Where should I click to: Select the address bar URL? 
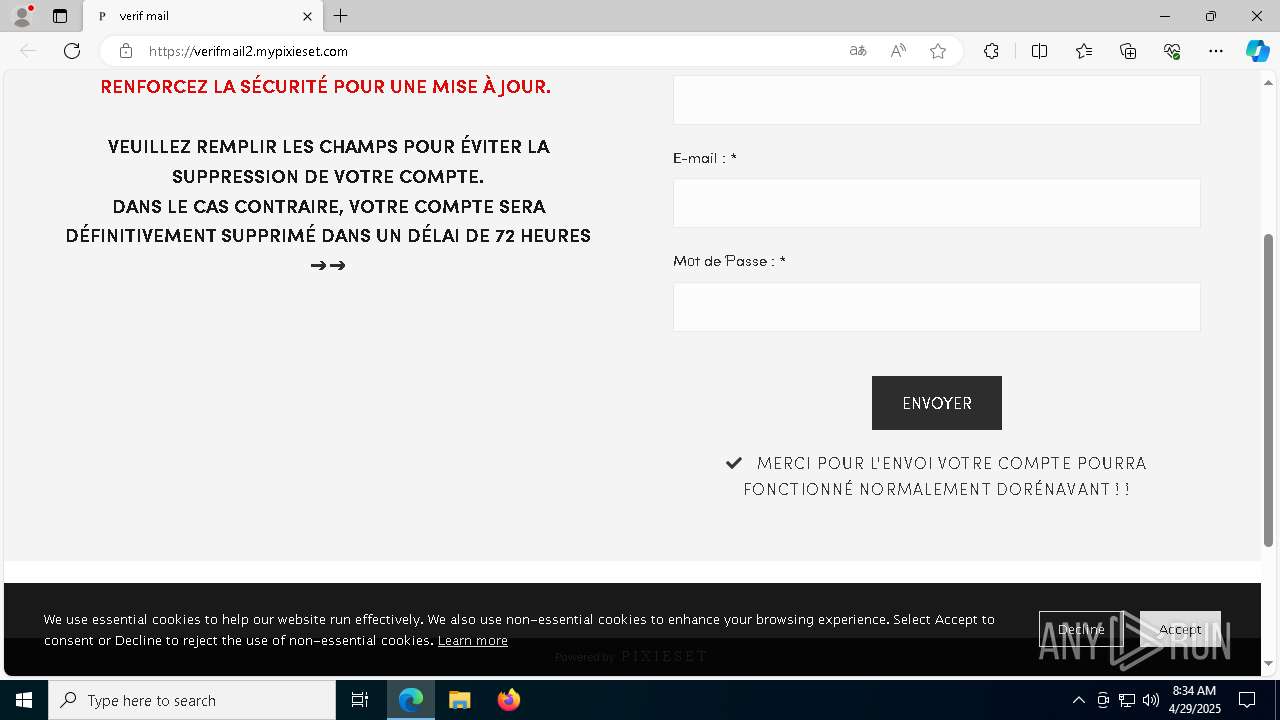click(248, 51)
